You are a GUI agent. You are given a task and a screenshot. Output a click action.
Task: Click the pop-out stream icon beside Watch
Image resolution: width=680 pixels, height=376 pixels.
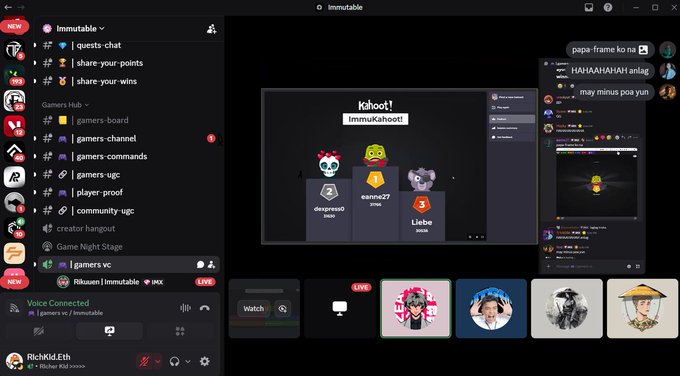tap(283, 309)
